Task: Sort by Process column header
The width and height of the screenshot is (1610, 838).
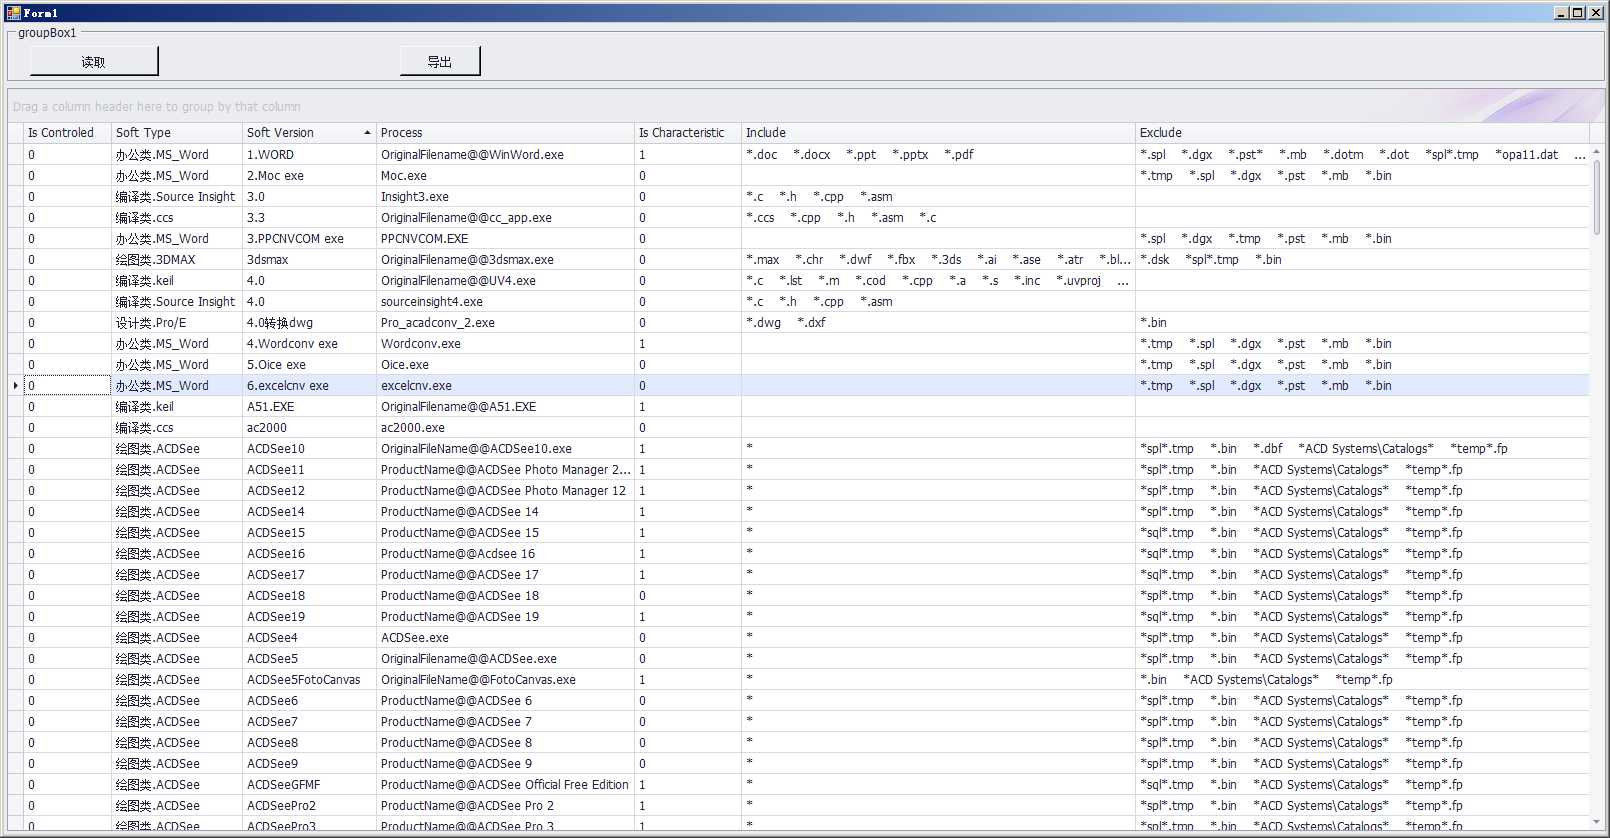Action: 505,132
